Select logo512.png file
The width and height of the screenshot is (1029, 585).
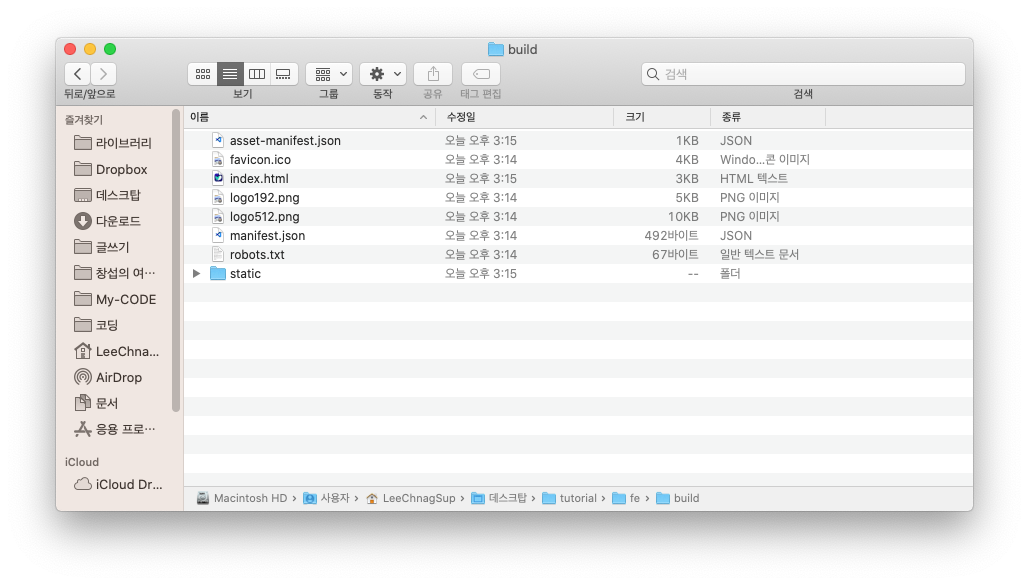(x=578, y=217)
